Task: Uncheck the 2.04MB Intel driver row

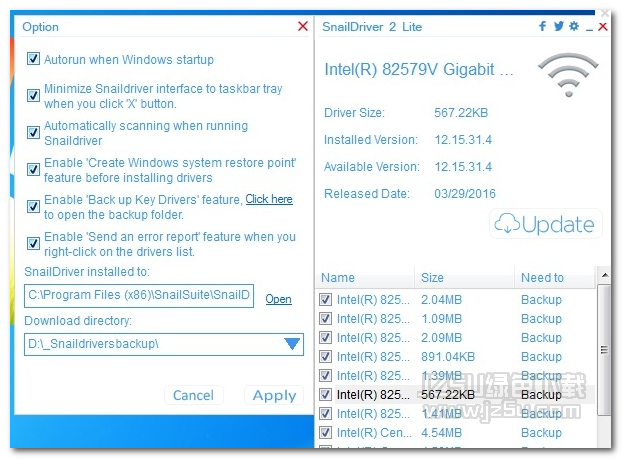Action: click(326, 300)
